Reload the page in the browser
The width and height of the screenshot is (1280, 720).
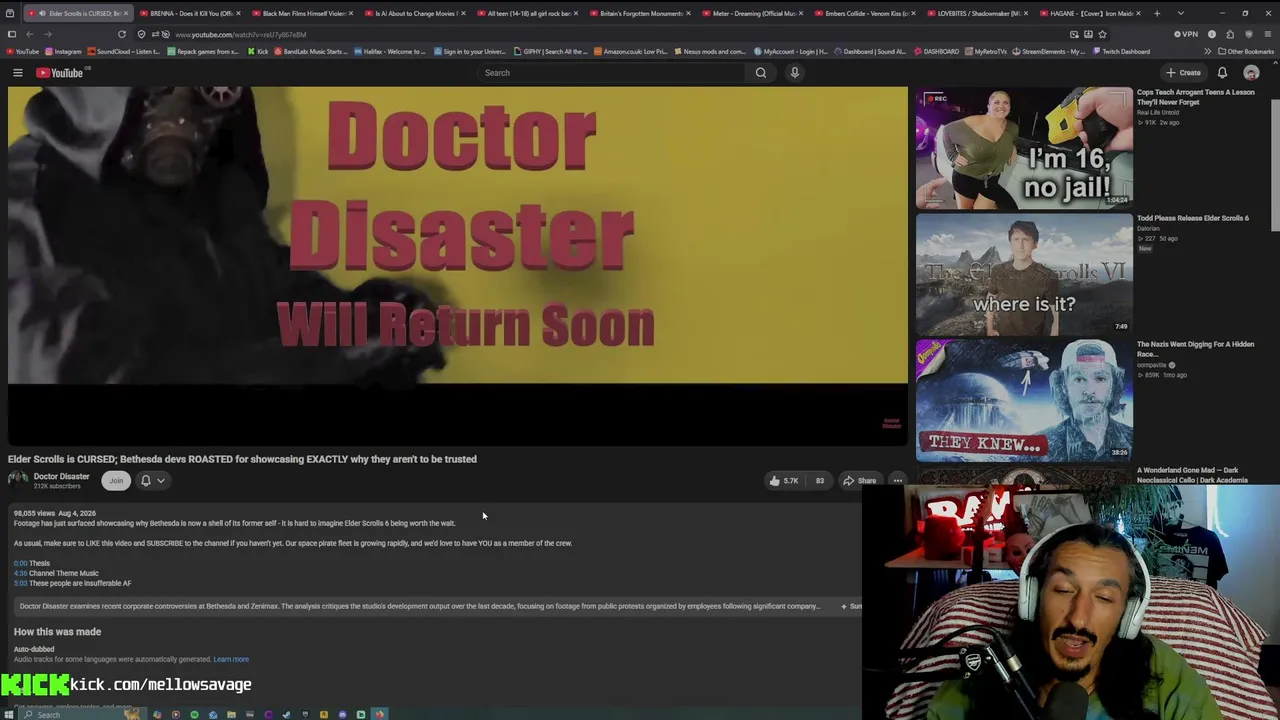coord(122,34)
